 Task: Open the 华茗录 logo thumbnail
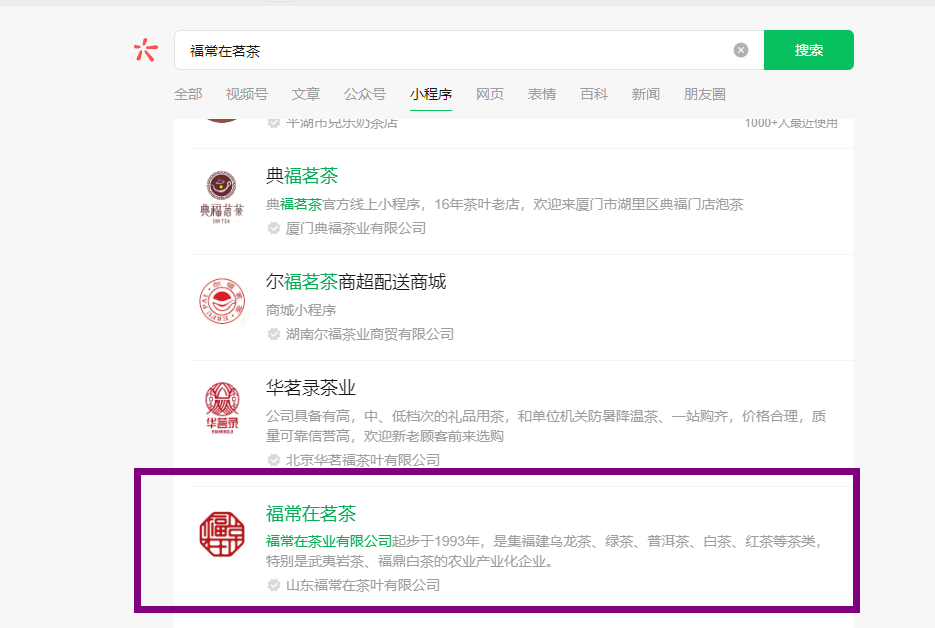[x=222, y=408]
